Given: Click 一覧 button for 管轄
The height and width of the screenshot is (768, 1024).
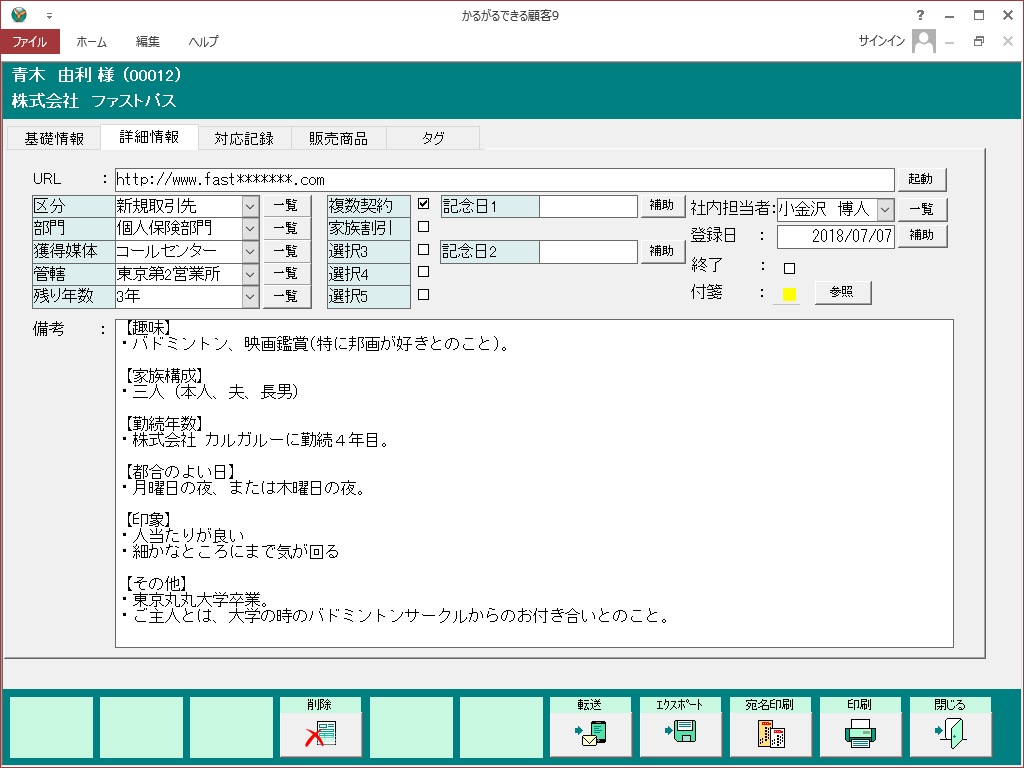Looking at the screenshot, I should pyautogui.click(x=286, y=274).
